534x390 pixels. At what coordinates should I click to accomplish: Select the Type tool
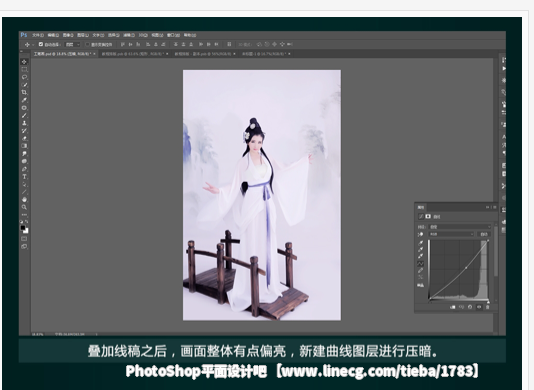click(x=24, y=176)
